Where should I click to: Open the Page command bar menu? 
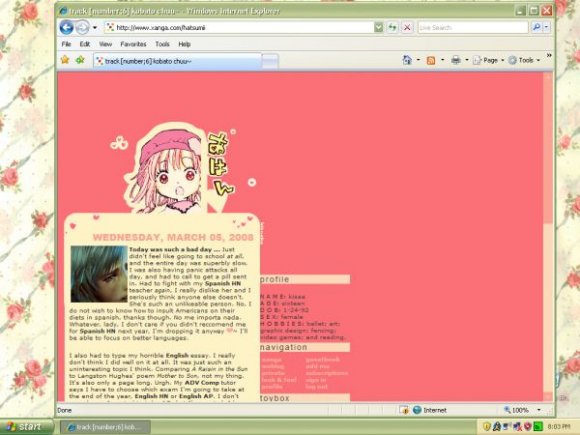(x=488, y=60)
